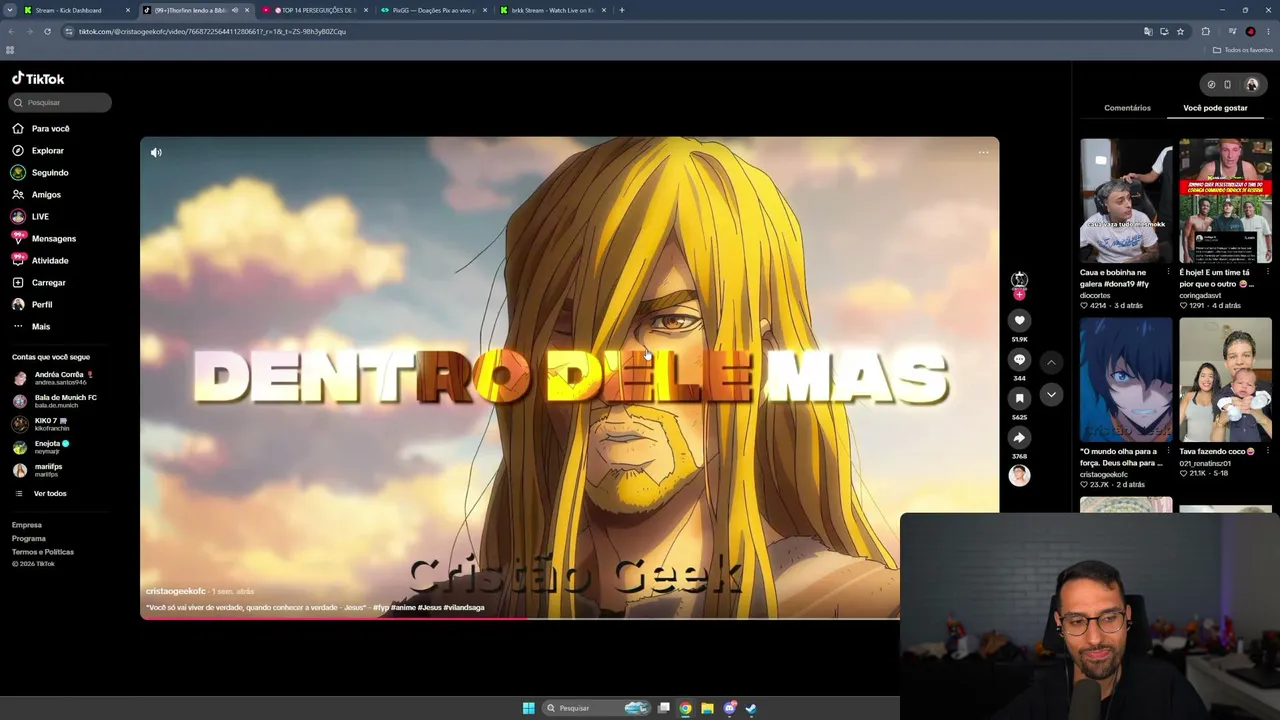Click the Programa footer link

[x=29, y=538]
